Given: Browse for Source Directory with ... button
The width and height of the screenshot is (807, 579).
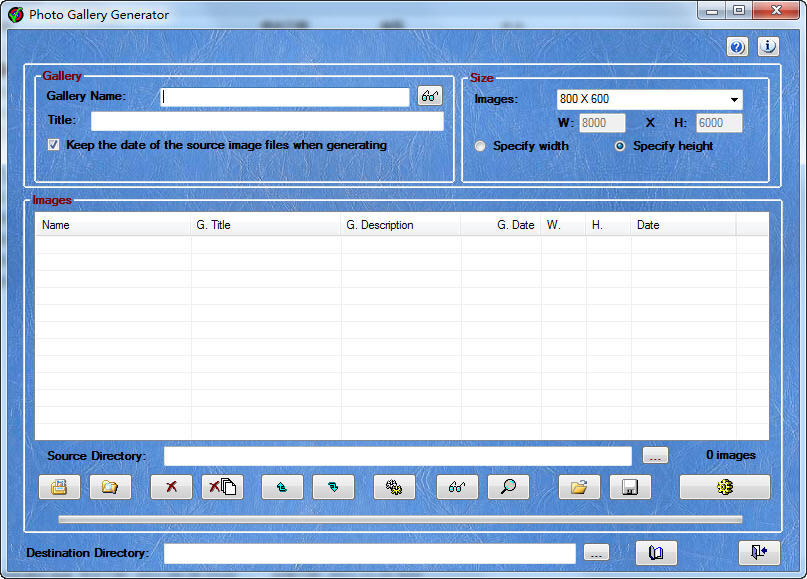Looking at the screenshot, I should pos(655,455).
